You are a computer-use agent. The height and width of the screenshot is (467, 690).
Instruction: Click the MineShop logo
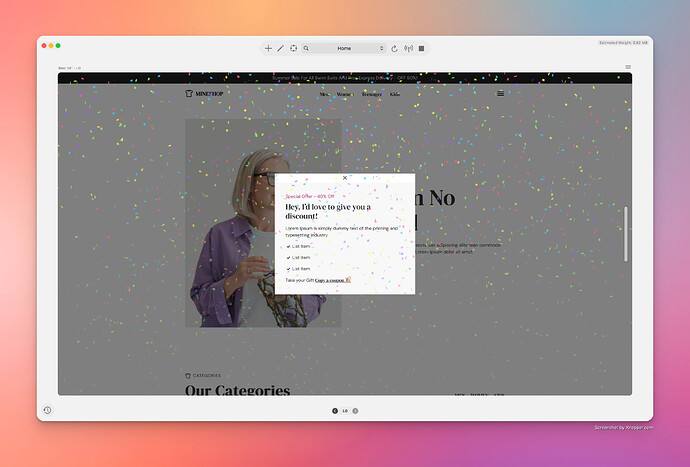[201, 94]
